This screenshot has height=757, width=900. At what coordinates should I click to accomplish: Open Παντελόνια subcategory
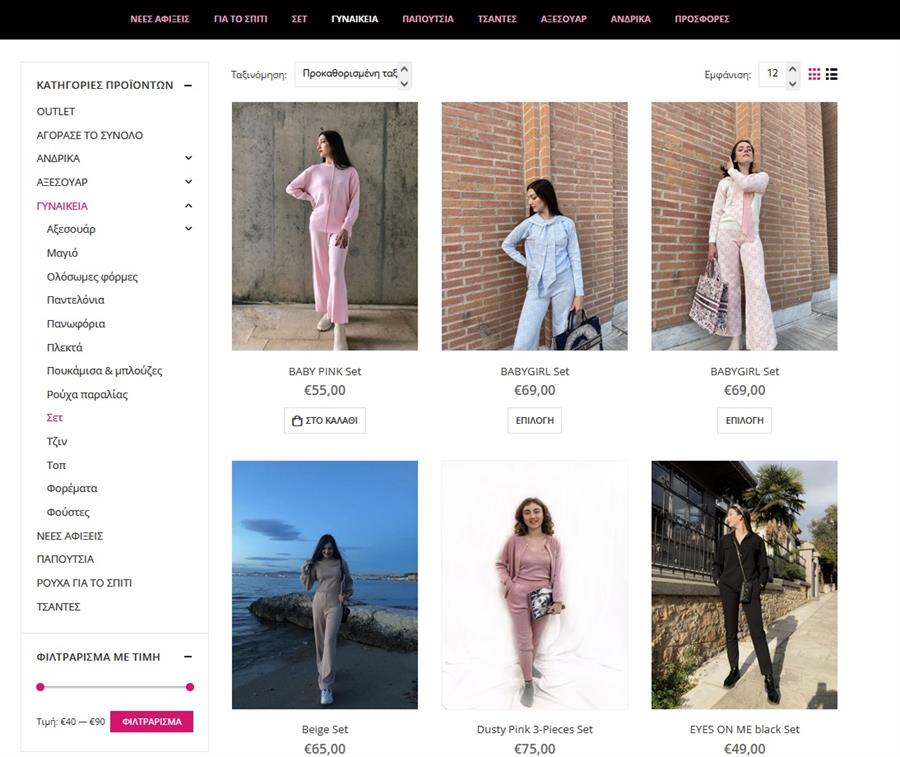[75, 300]
